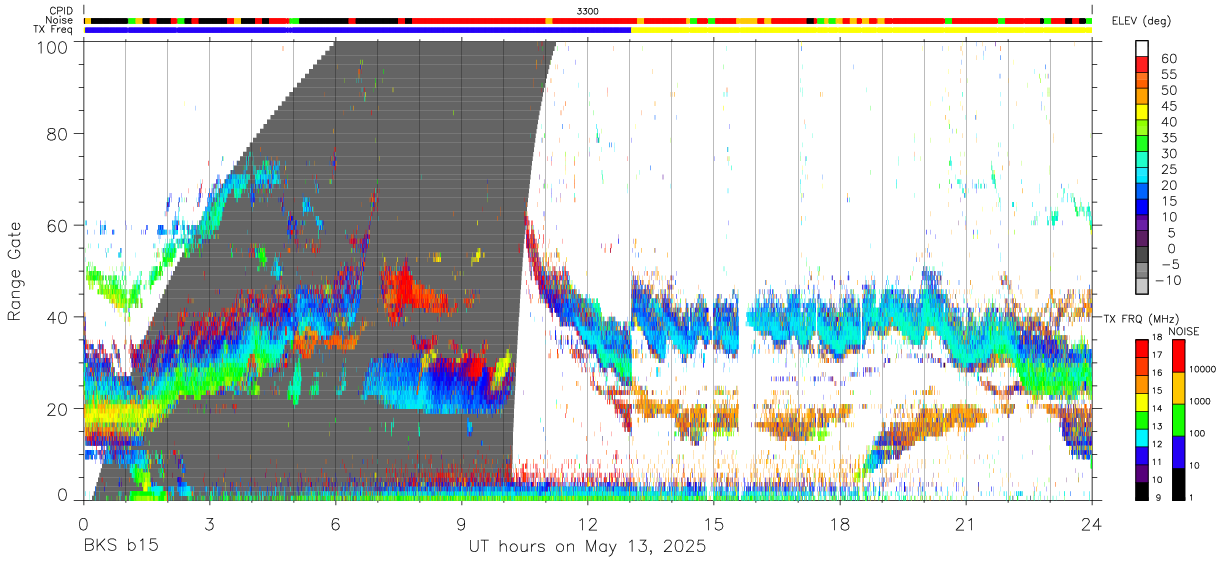Click the '35' elevation colorbar label
The image size is (1228, 567).
[x=1169, y=138]
